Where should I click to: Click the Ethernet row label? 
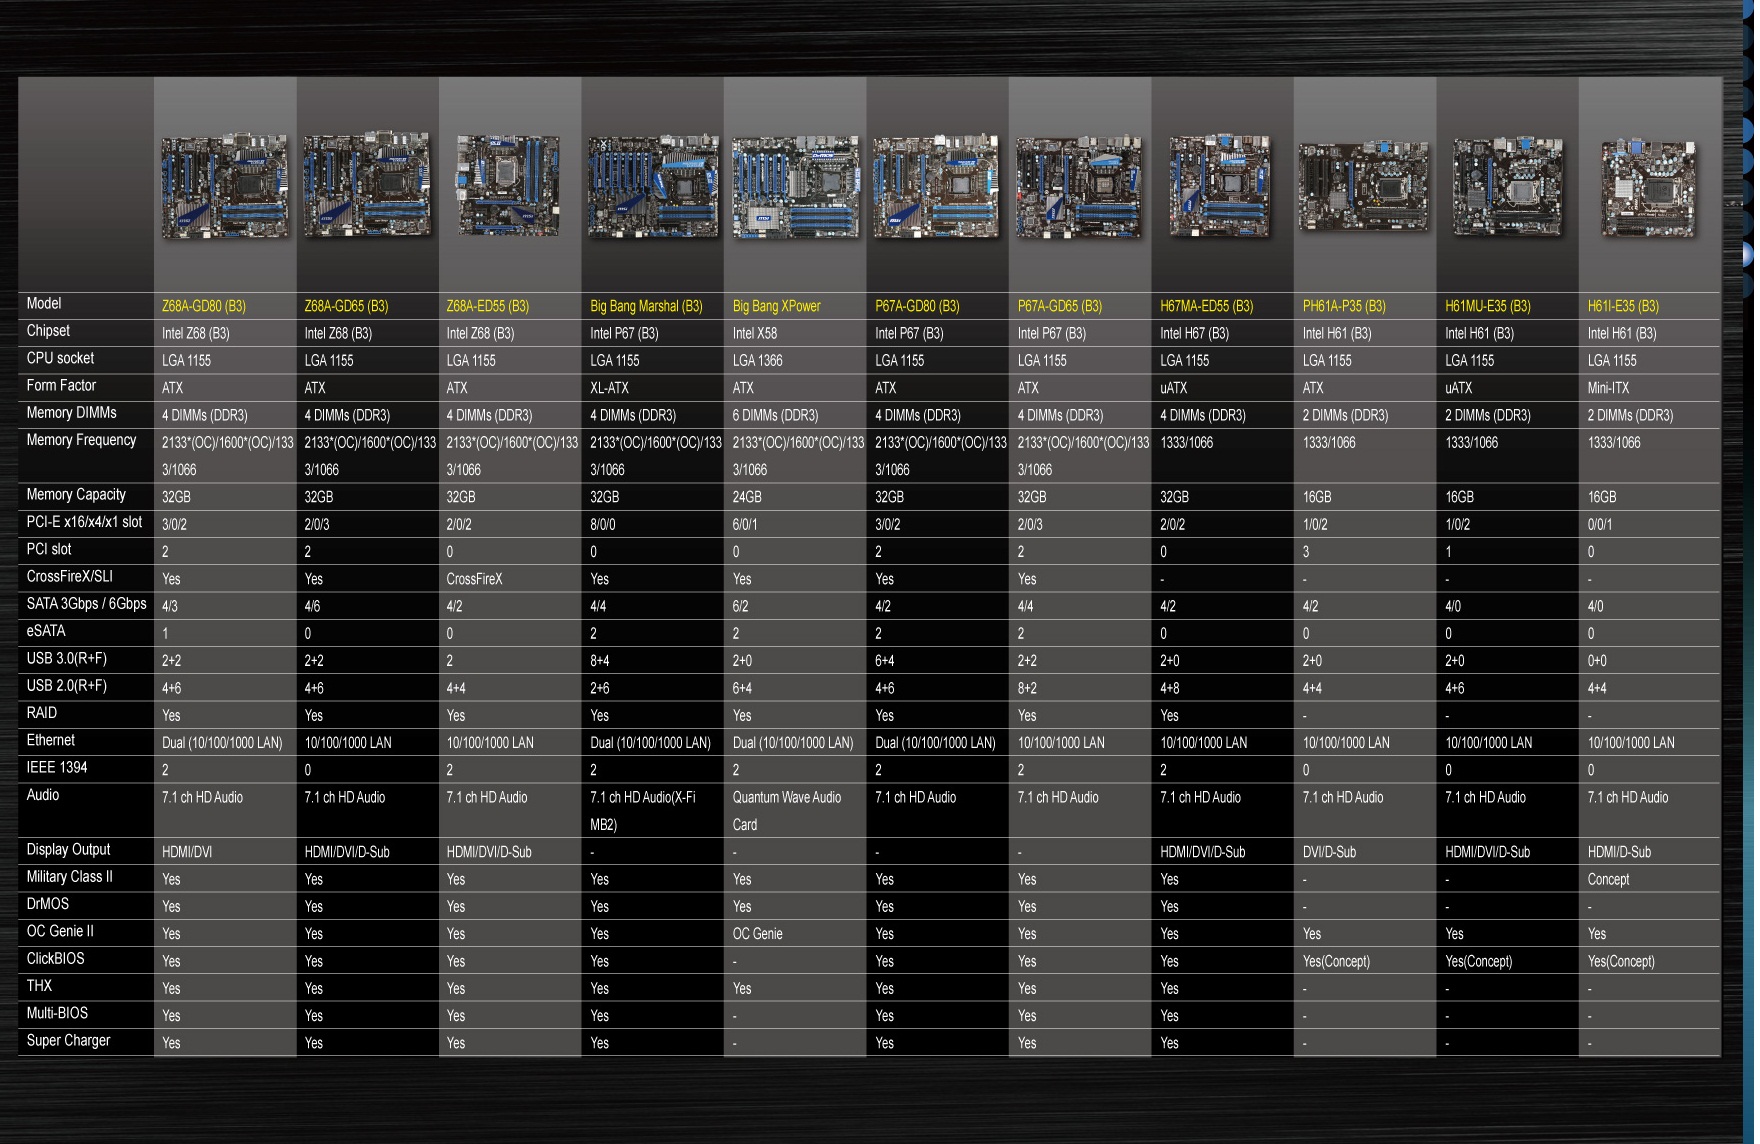pos(50,740)
